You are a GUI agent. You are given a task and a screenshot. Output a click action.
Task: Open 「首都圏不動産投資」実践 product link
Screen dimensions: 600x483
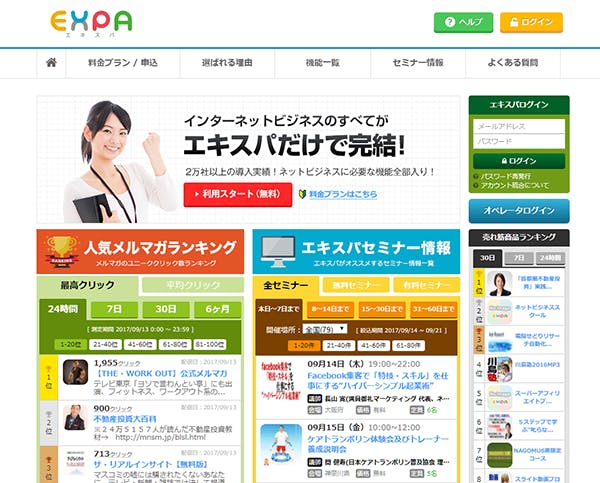(538, 283)
